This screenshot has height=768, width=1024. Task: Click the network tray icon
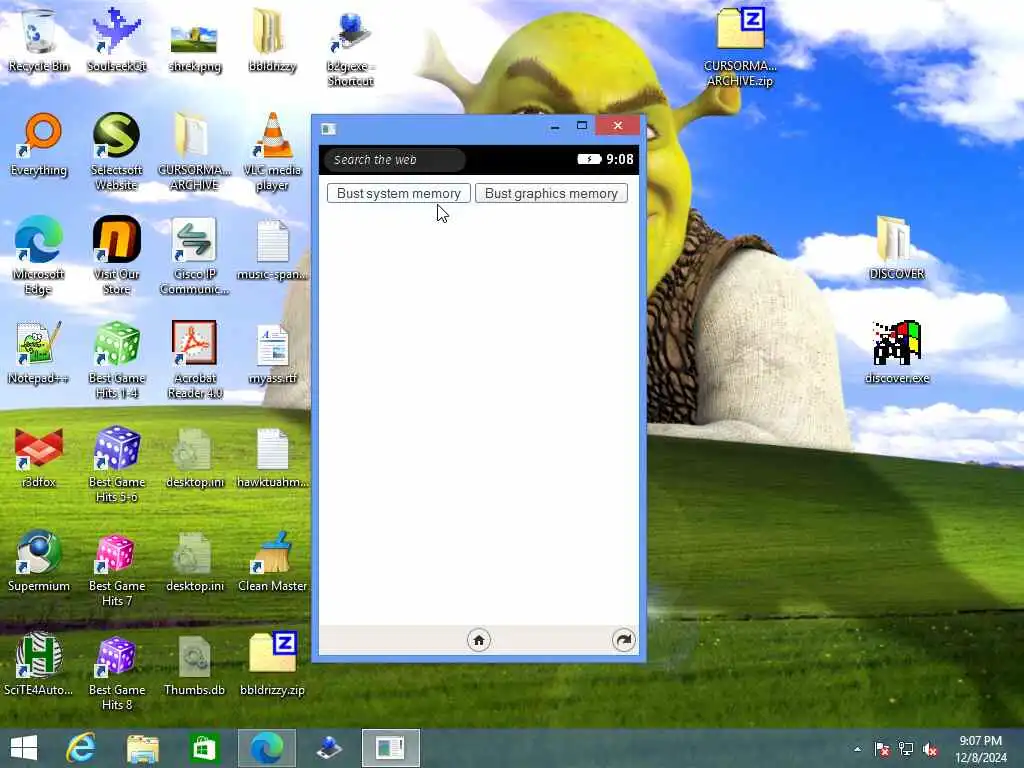pyautogui.click(x=906, y=749)
